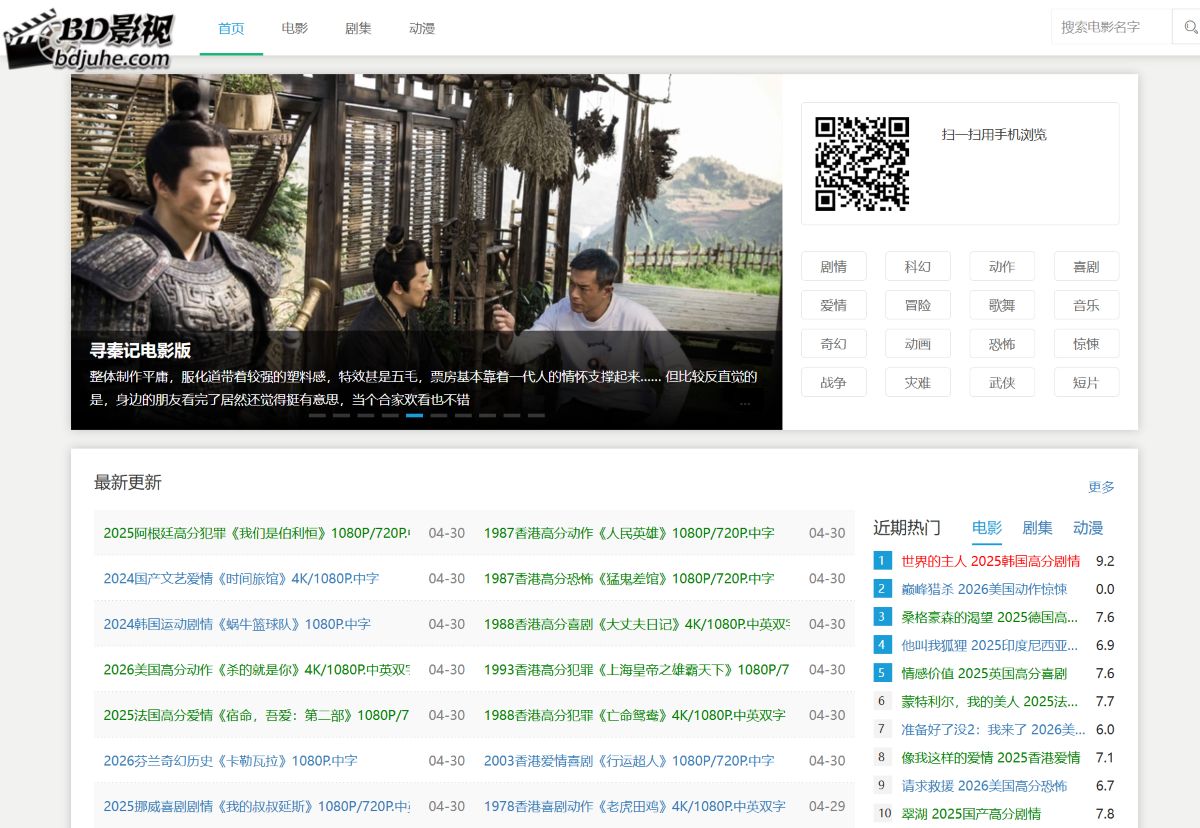Choose the 恐怖 genre button
The height and width of the screenshot is (828, 1200).
coord(1001,344)
